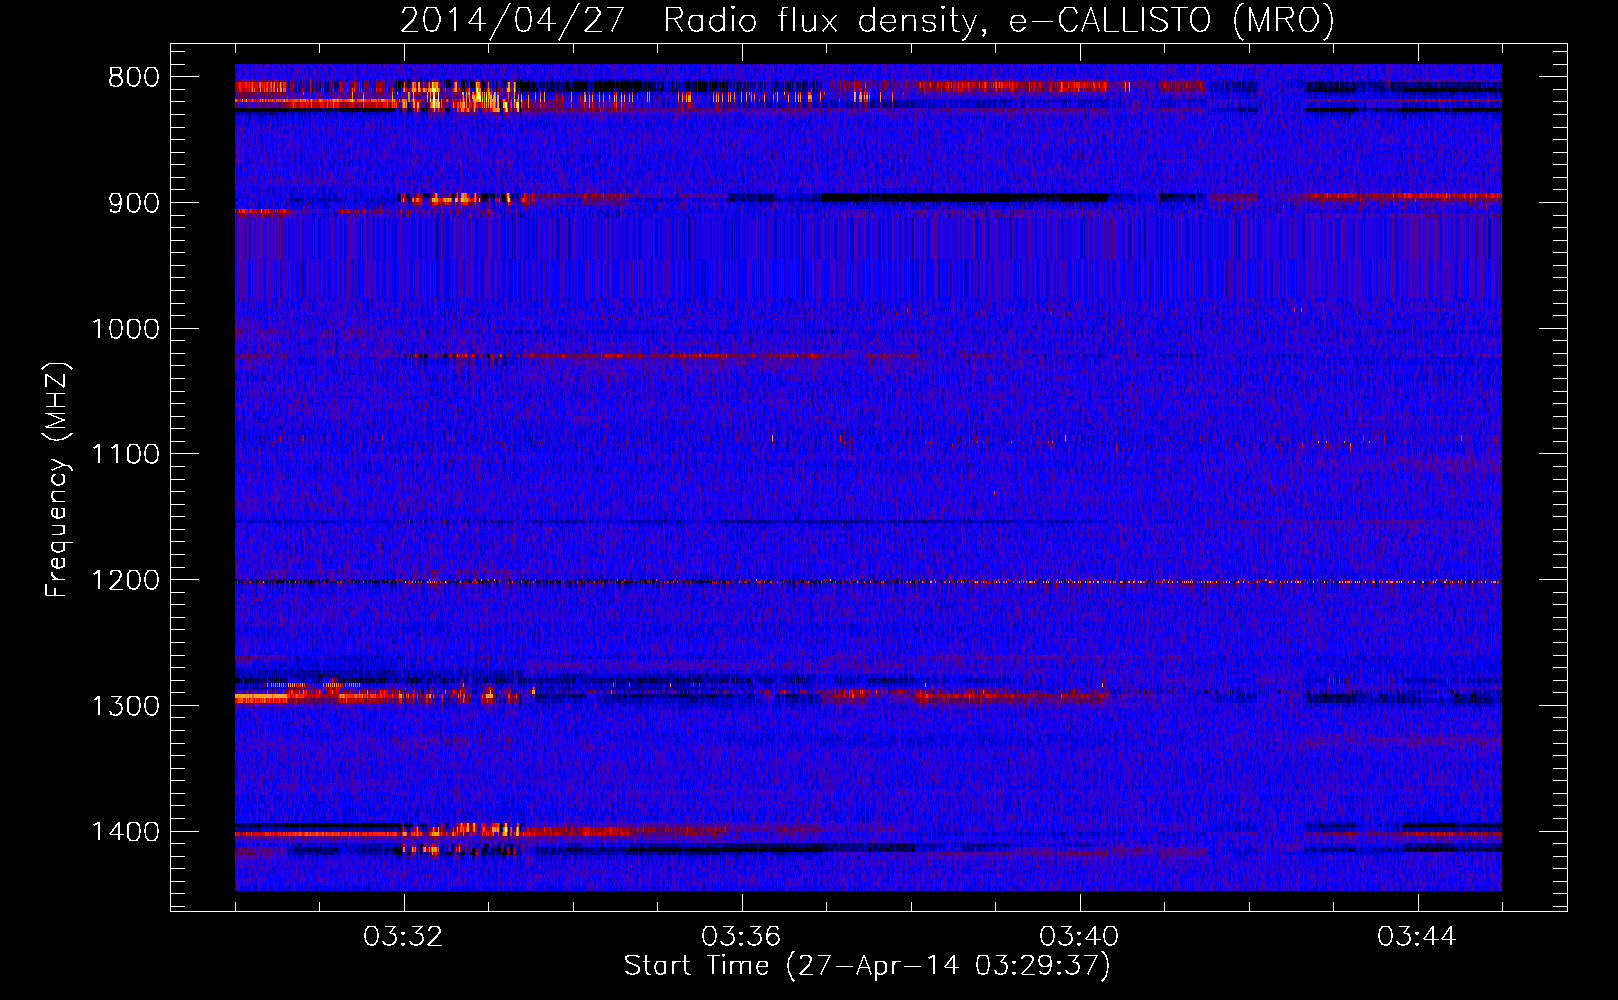Click the 1200 frequency tick label
This screenshot has height=1000, width=1618.
[125, 581]
